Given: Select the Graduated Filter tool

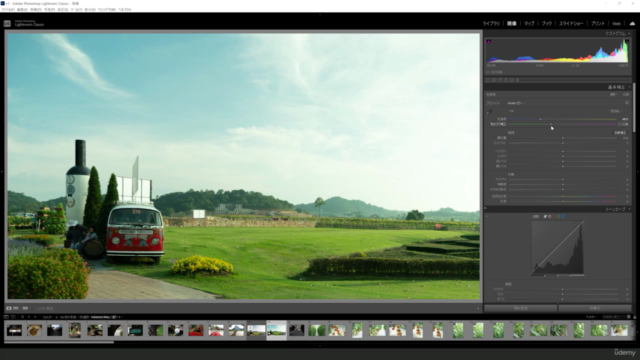Looking at the screenshot, I should click(506, 80).
